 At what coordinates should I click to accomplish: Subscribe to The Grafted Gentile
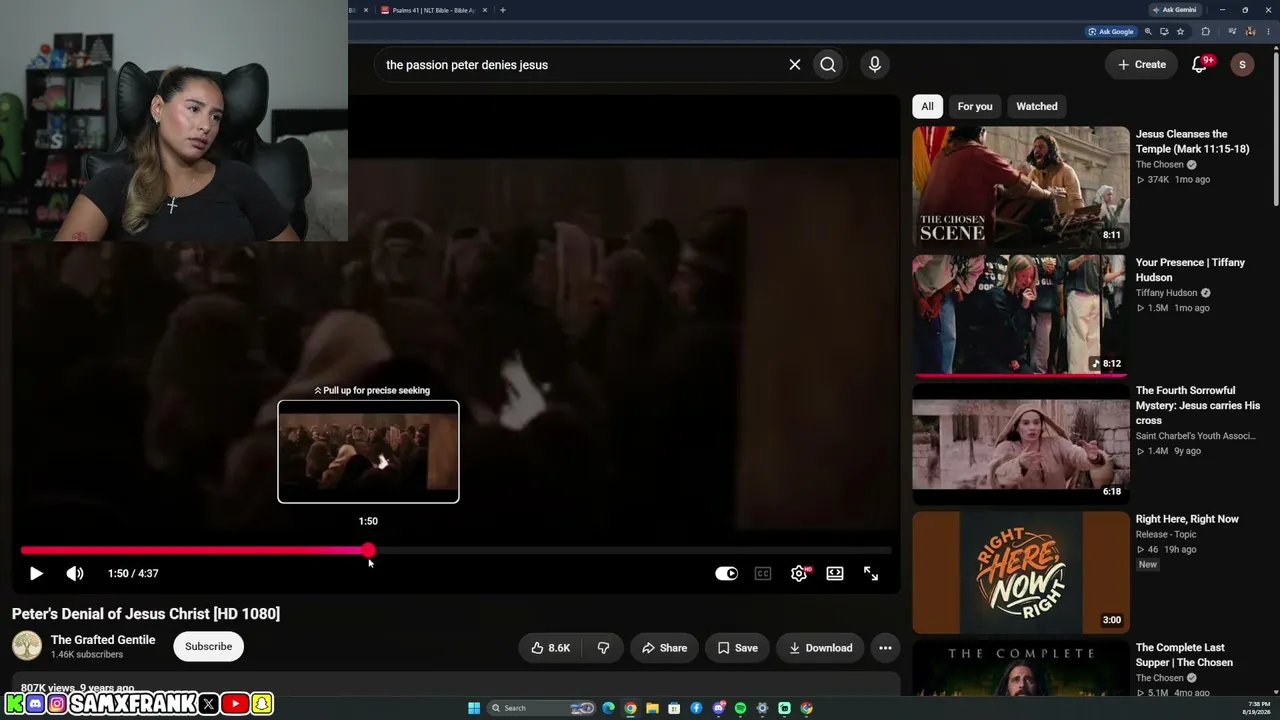(x=208, y=647)
